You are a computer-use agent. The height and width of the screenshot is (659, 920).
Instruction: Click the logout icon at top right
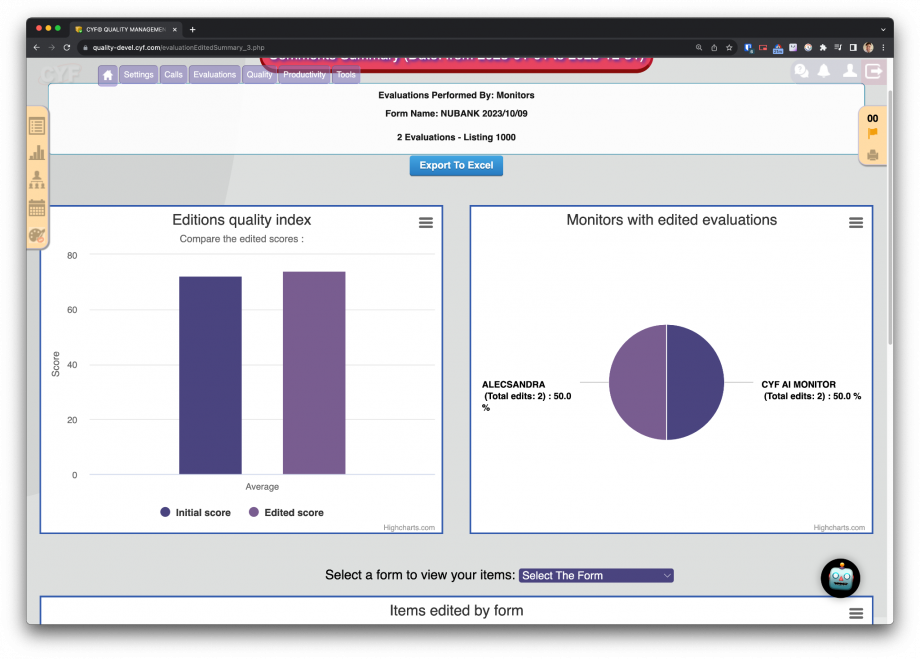coord(874,71)
